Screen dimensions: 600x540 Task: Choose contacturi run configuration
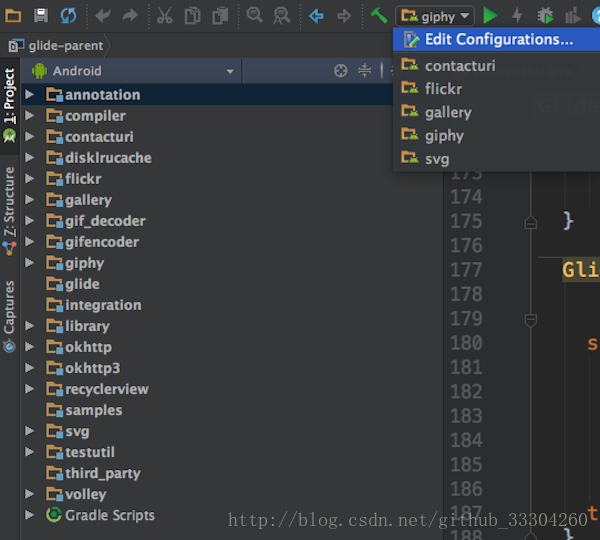[x=496, y=66]
